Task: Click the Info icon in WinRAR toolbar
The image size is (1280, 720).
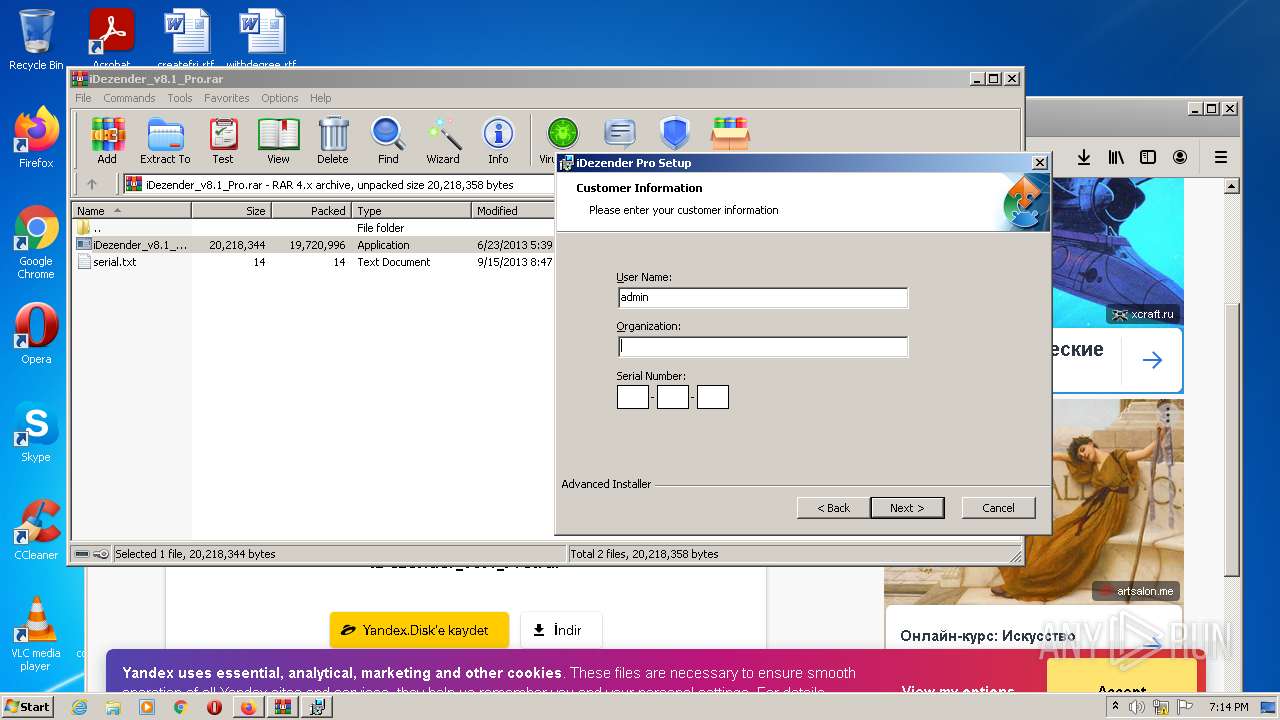Action: point(498,140)
